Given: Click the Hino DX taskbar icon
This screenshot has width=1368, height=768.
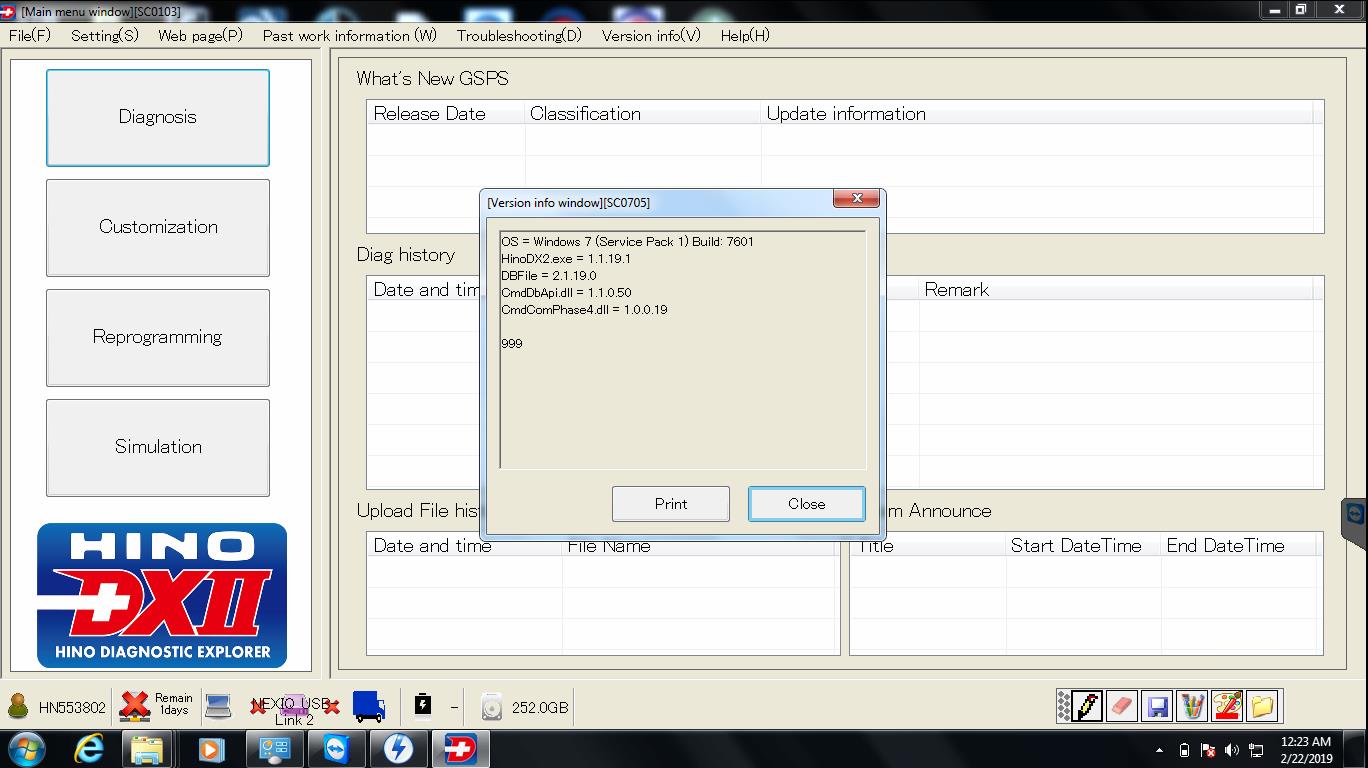Looking at the screenshot, I should (460, 748).
